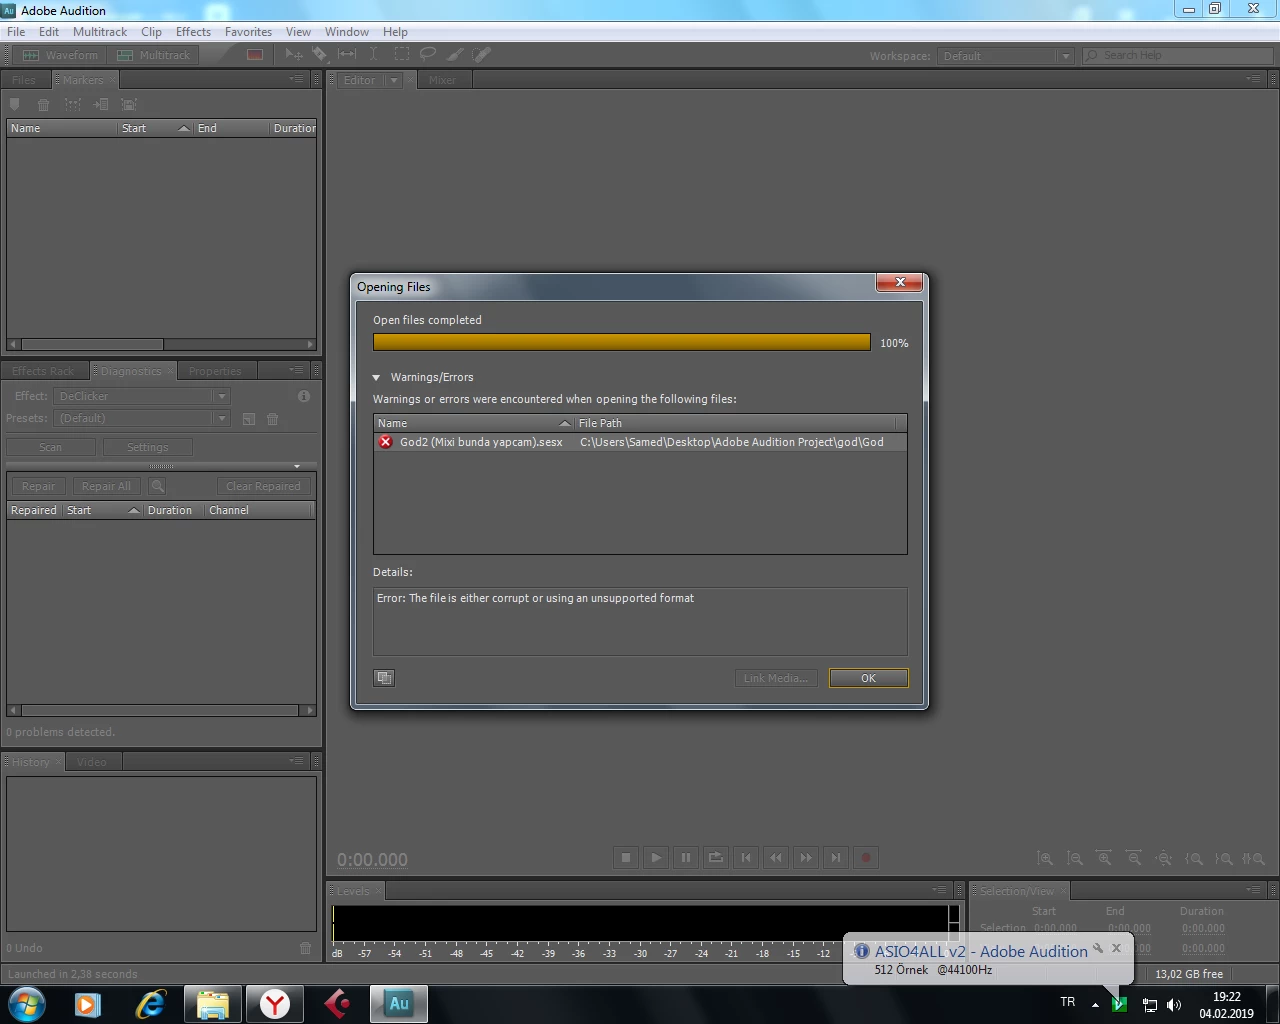
Task: Click Zoom In (Amplitude) icon
Action: [x=1045, y=858]
